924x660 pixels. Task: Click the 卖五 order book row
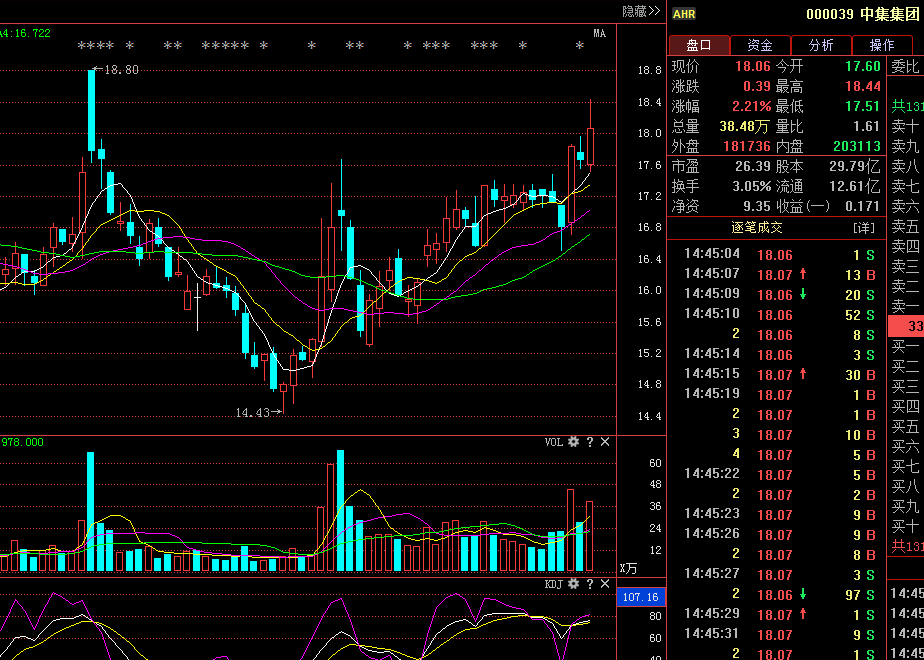(x=906, y=226)
